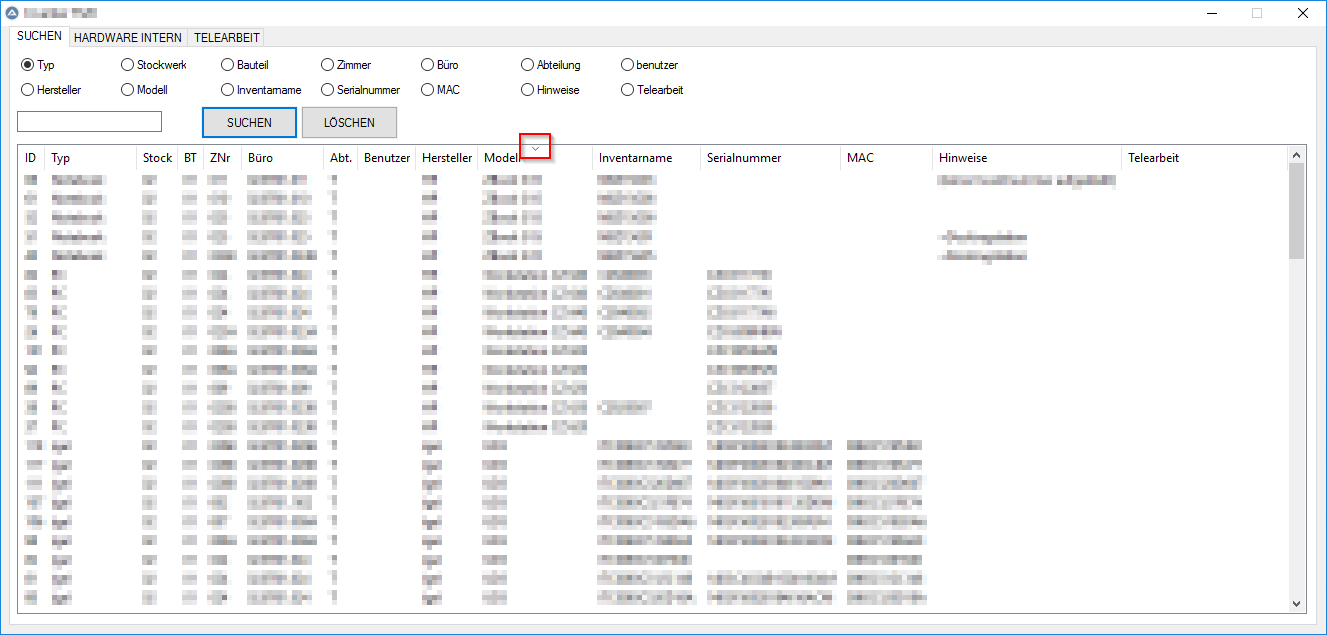Image resolution: width=1327 pixels, height=635 pixels.
Task: Click into the search text field
Action: pyautogui.click(x=89, y=122)
